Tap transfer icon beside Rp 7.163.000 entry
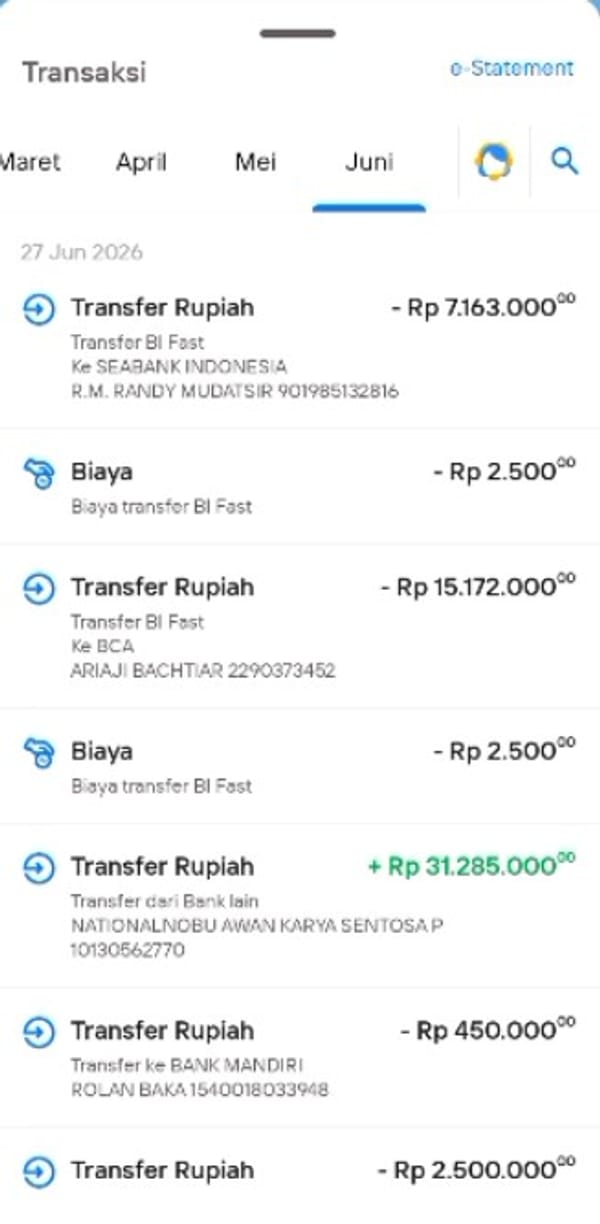This screenshot has height=1224, width=600. (38, 309)
